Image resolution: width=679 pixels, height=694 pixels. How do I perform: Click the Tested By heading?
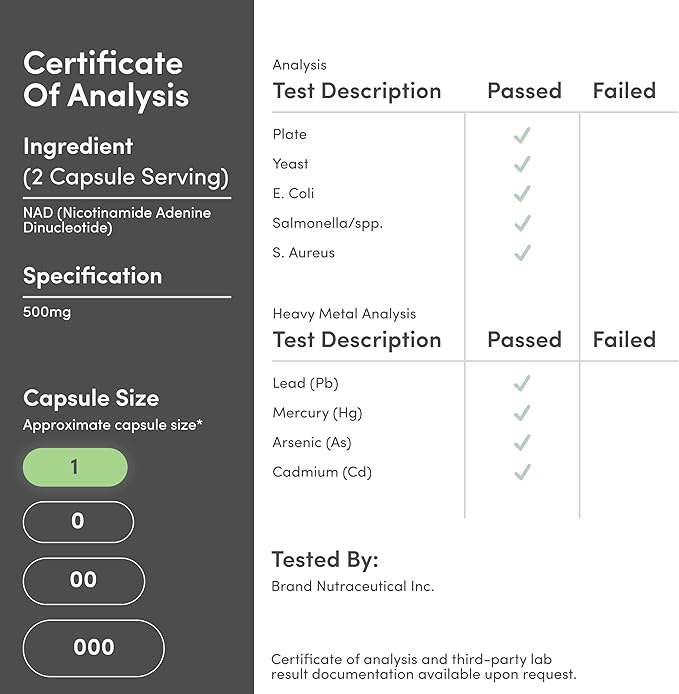(325, 559)
